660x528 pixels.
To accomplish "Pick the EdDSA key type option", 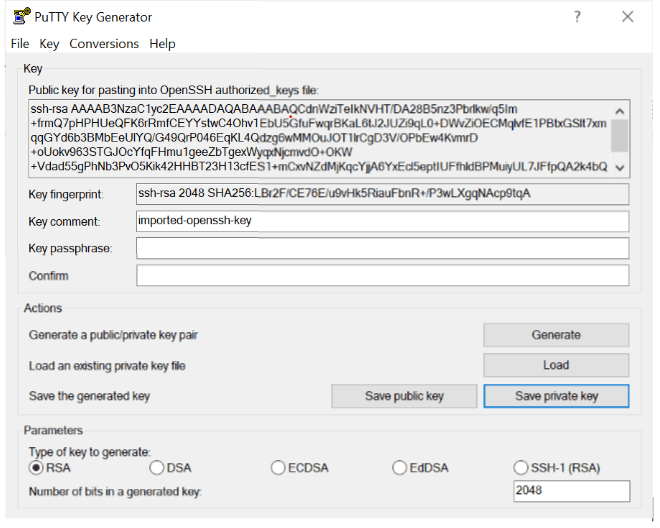I will click(x=400, y=467).
